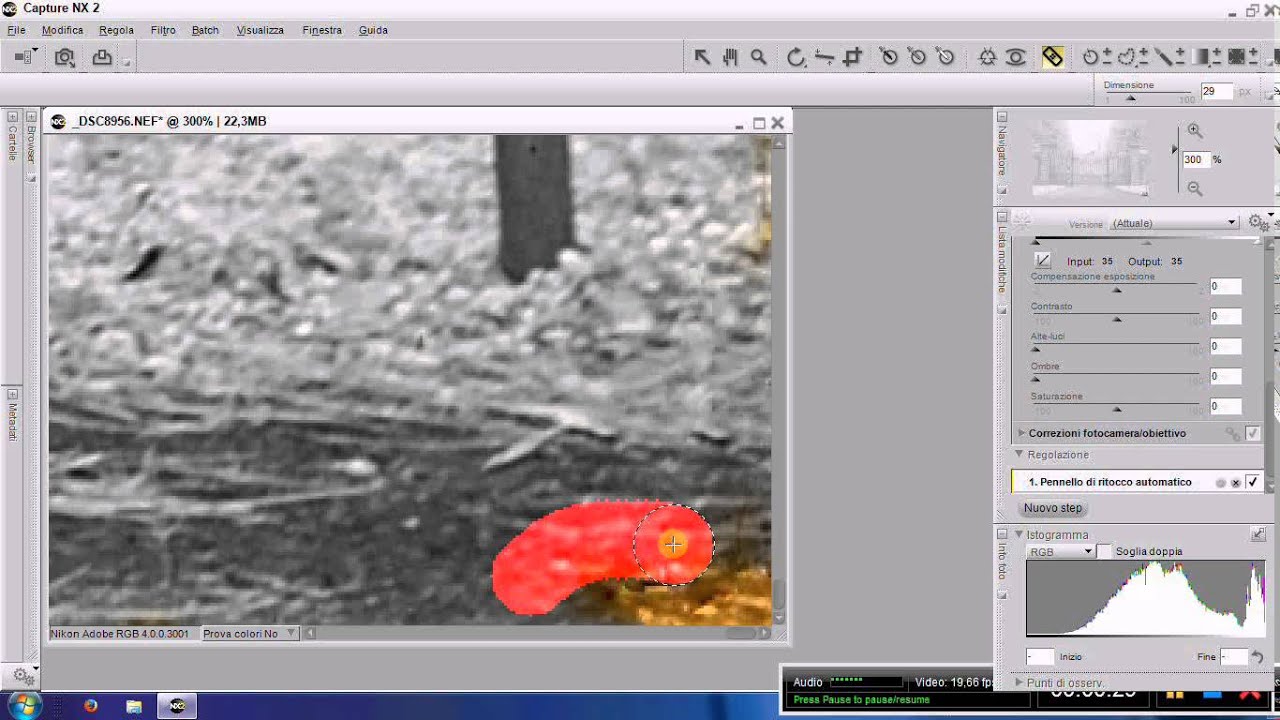Open the Versione (Attuale) dropdown

(x=1175, y=223)
